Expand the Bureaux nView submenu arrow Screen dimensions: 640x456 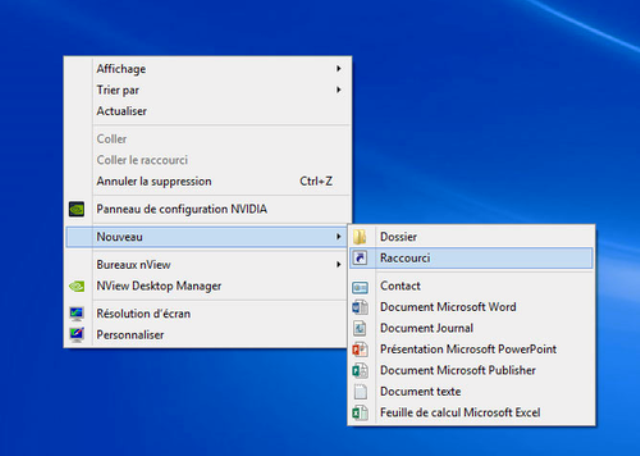(x=338, y=265)
